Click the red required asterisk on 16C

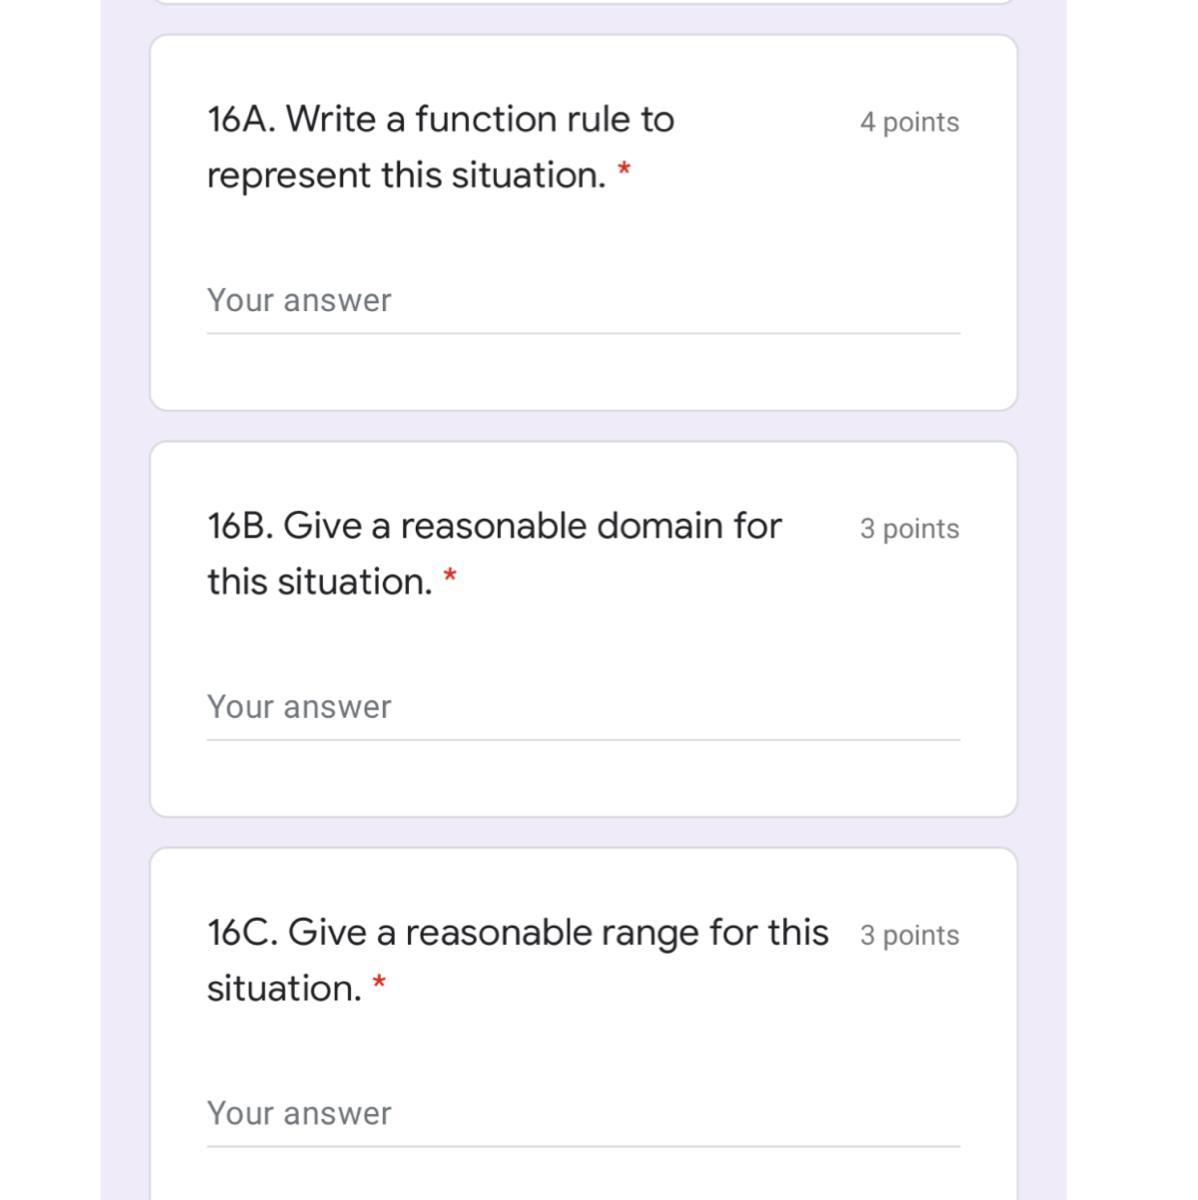click(x=379, y=983)
